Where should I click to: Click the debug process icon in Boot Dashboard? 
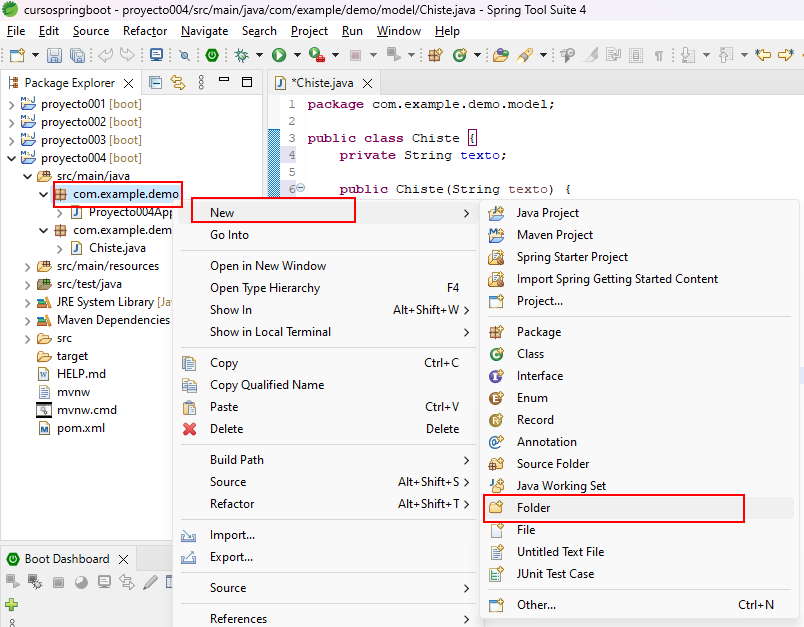(35, 582)
